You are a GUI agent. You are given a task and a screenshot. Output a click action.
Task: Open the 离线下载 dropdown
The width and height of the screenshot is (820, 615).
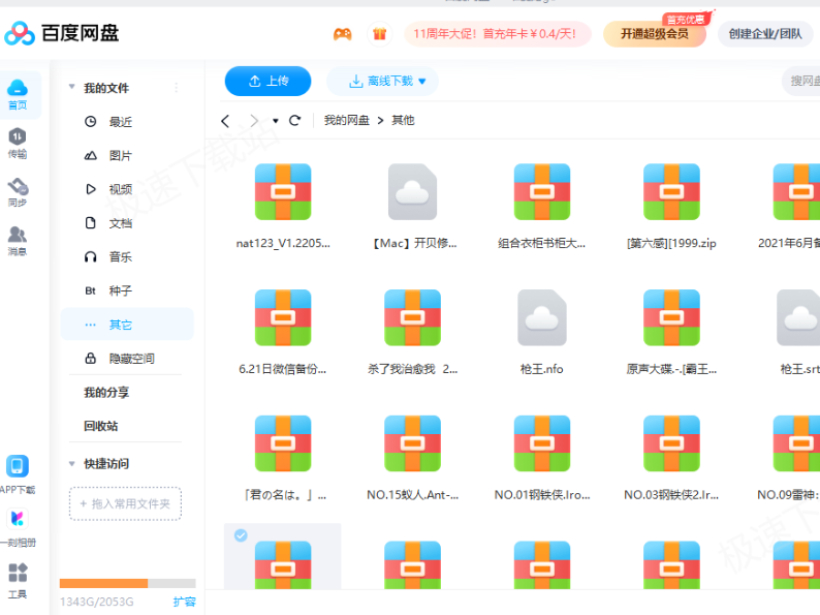pyautogui.click(x=383, y=81)
